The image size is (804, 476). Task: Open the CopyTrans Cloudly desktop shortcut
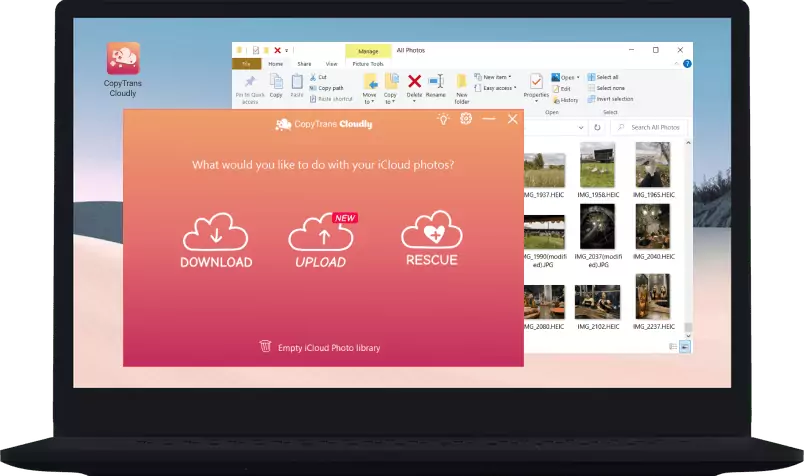click(x=123, y=69)
